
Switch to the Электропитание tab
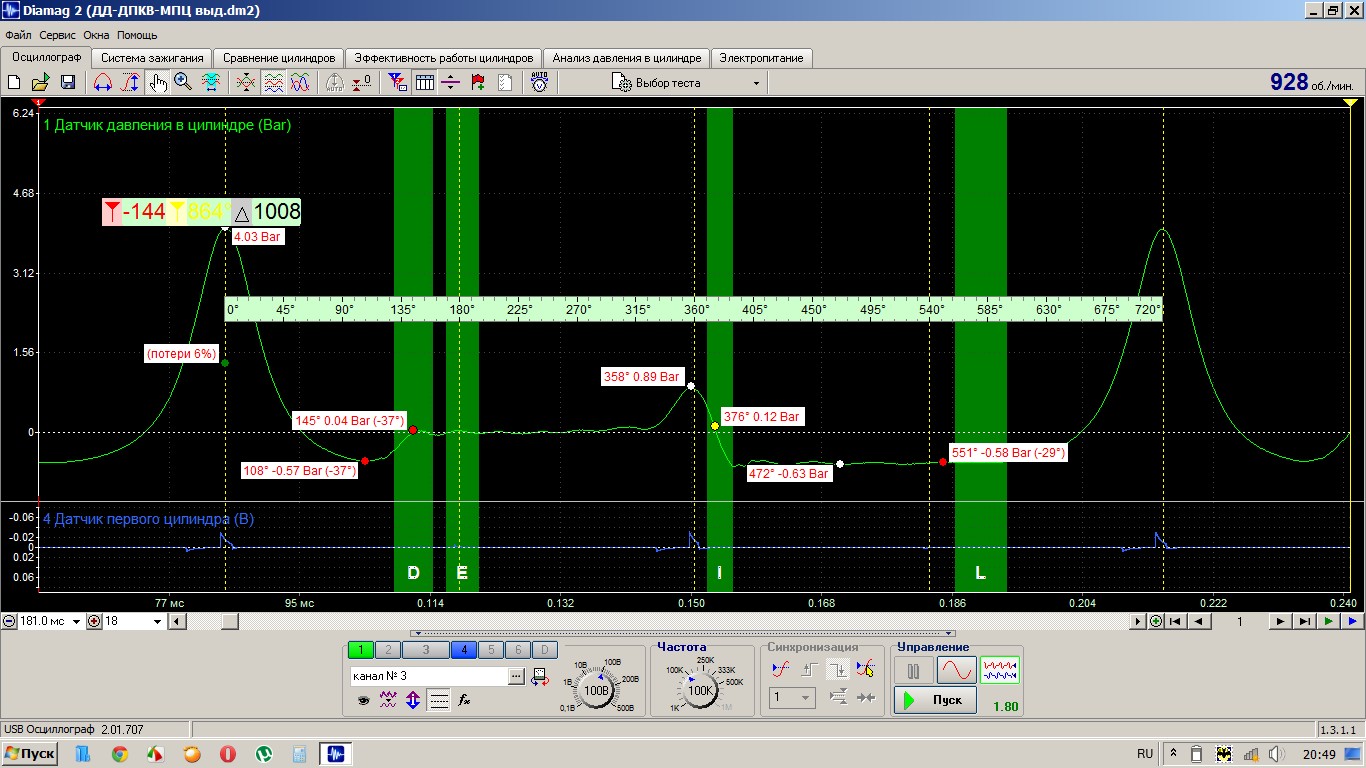[761, 58]
